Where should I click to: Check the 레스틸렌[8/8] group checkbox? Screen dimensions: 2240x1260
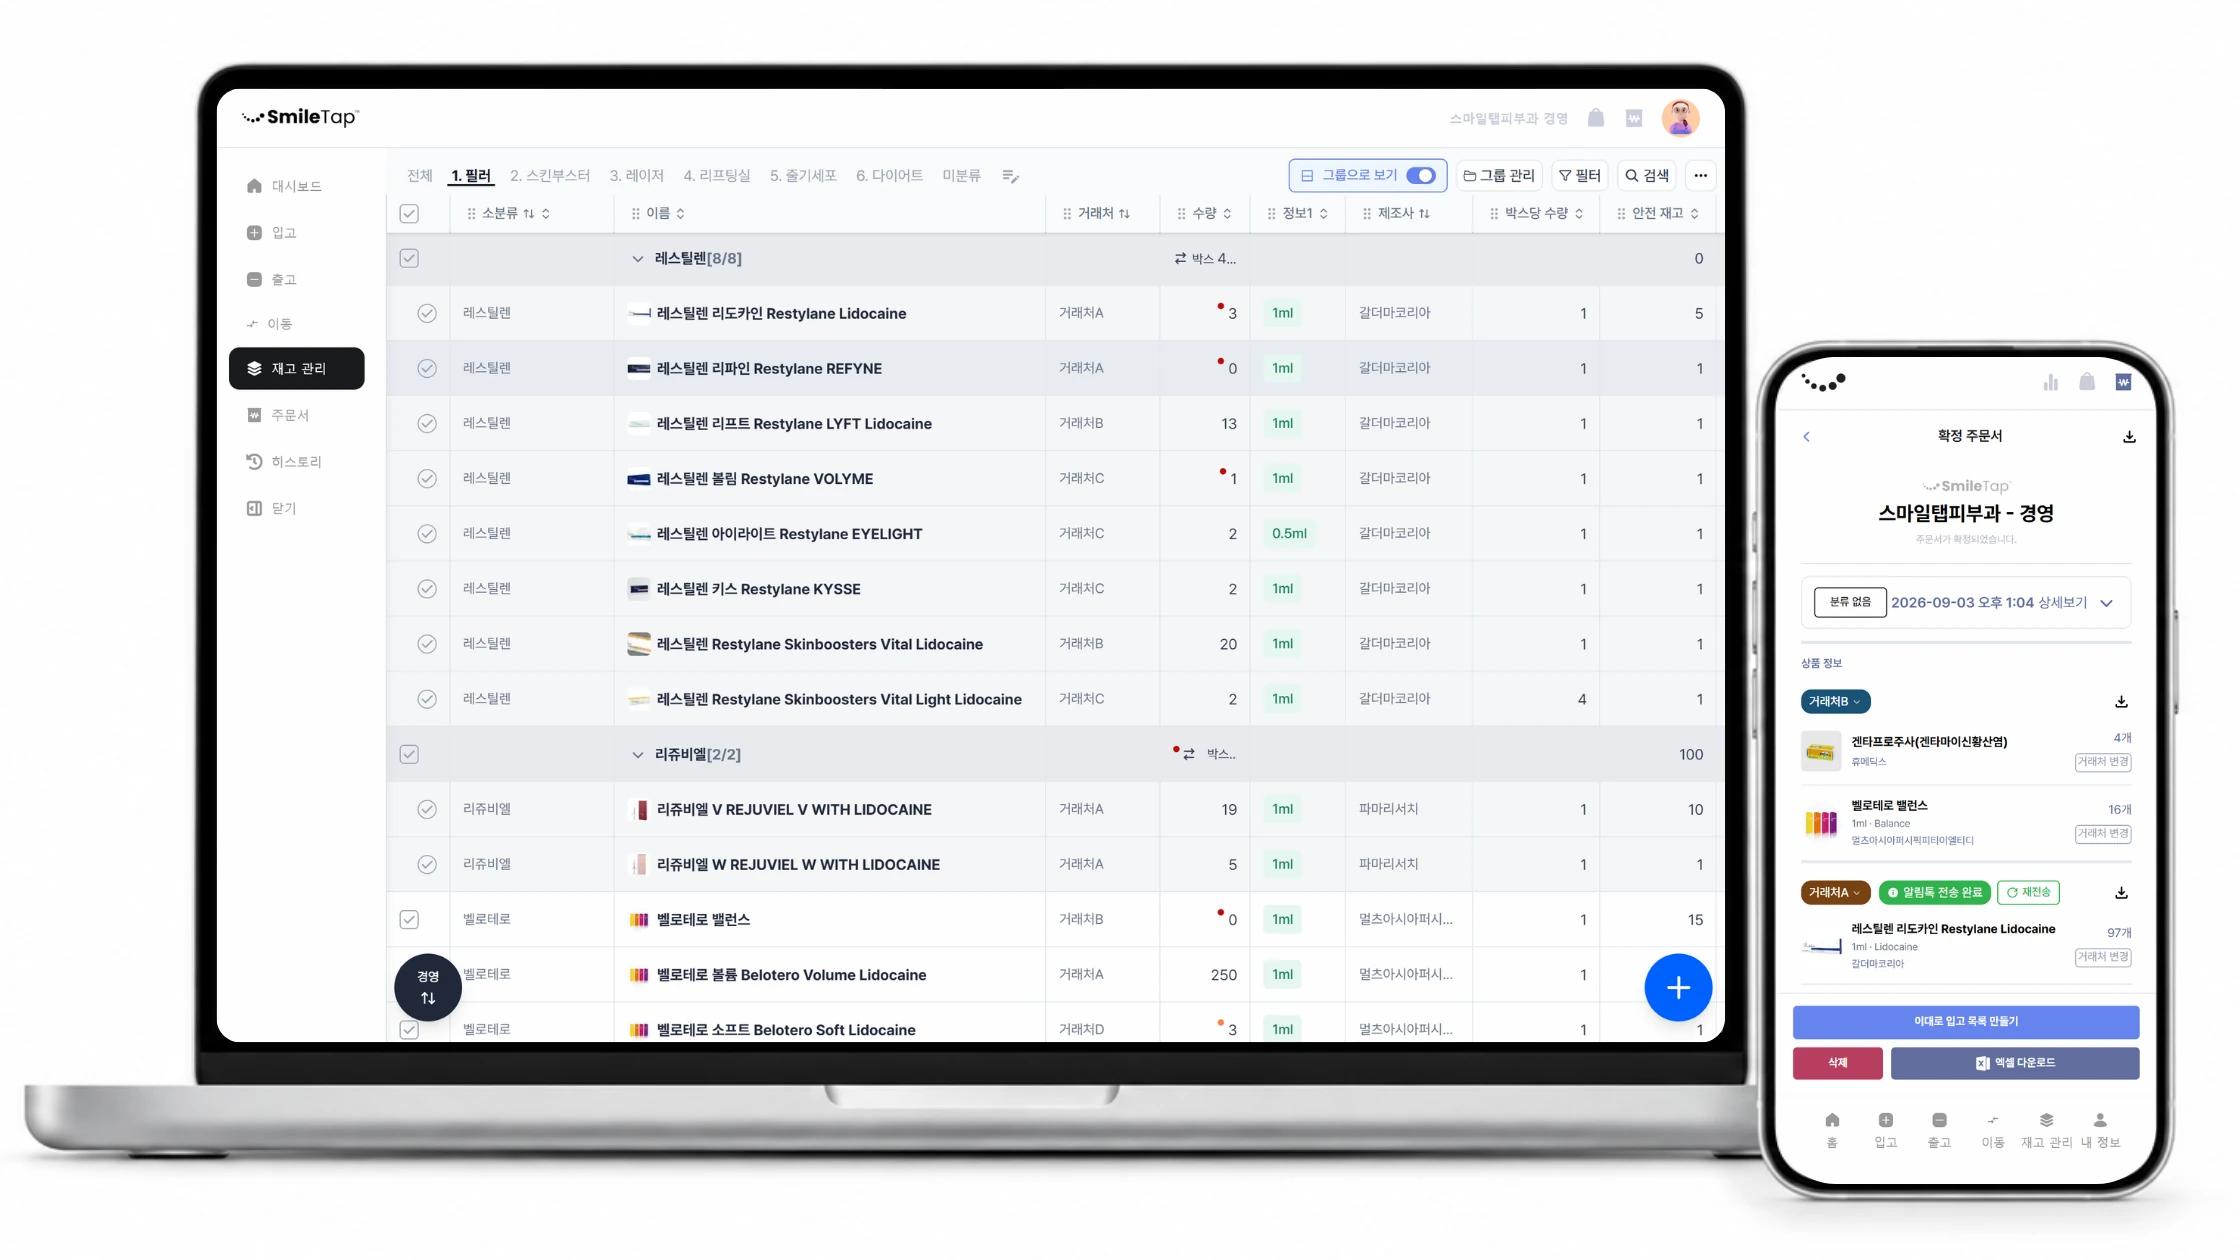(409, 258)
